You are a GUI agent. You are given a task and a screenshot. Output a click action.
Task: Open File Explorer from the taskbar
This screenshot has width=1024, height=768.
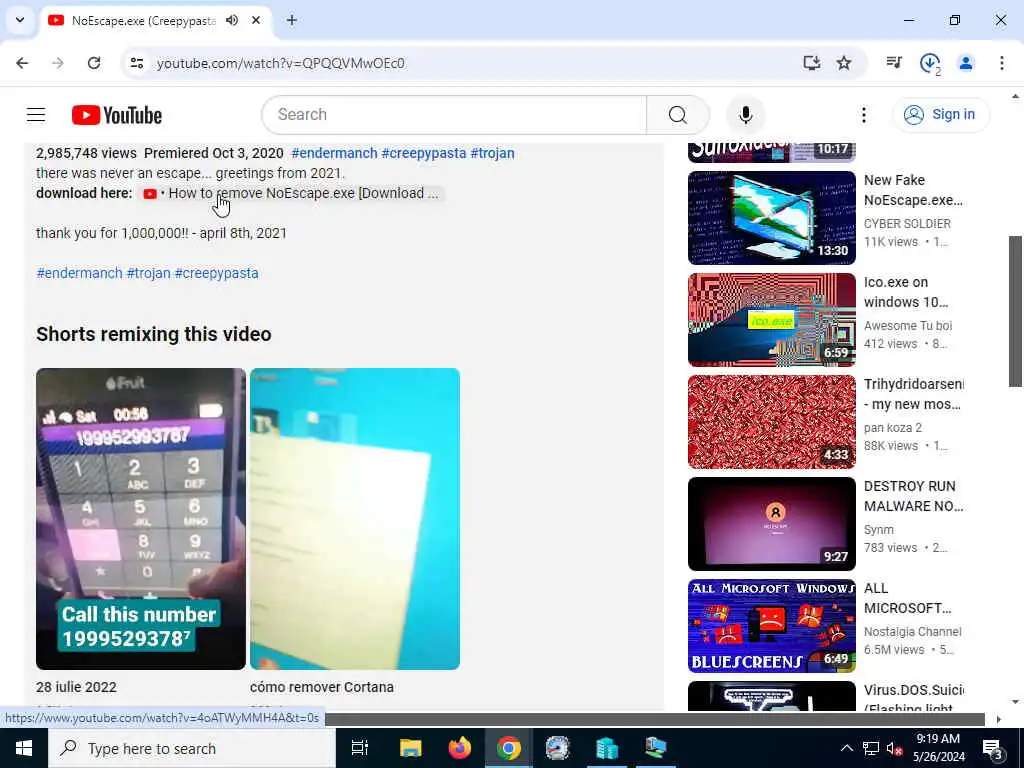[x=411, y=748]
